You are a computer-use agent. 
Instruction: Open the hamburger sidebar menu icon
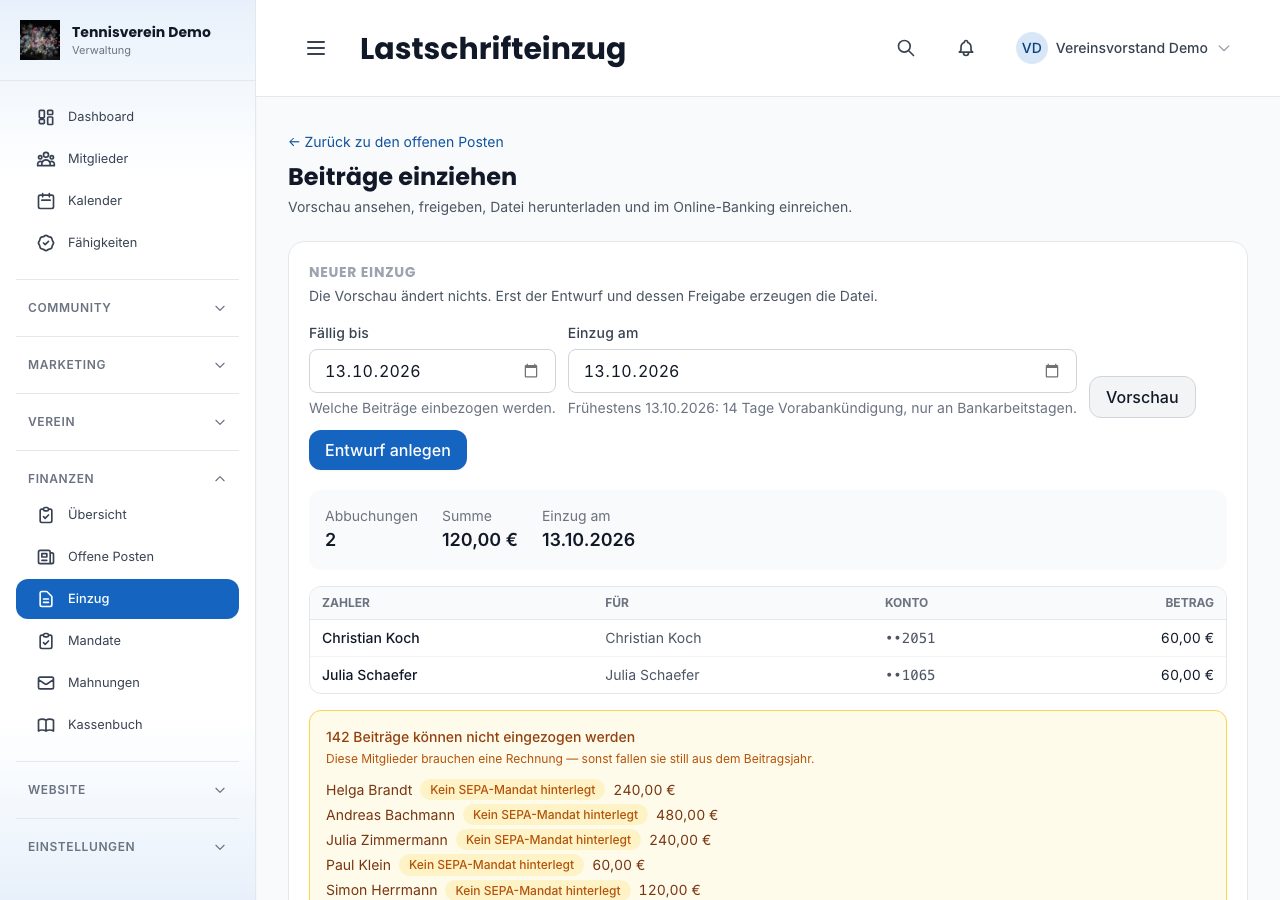coord(316,48)
